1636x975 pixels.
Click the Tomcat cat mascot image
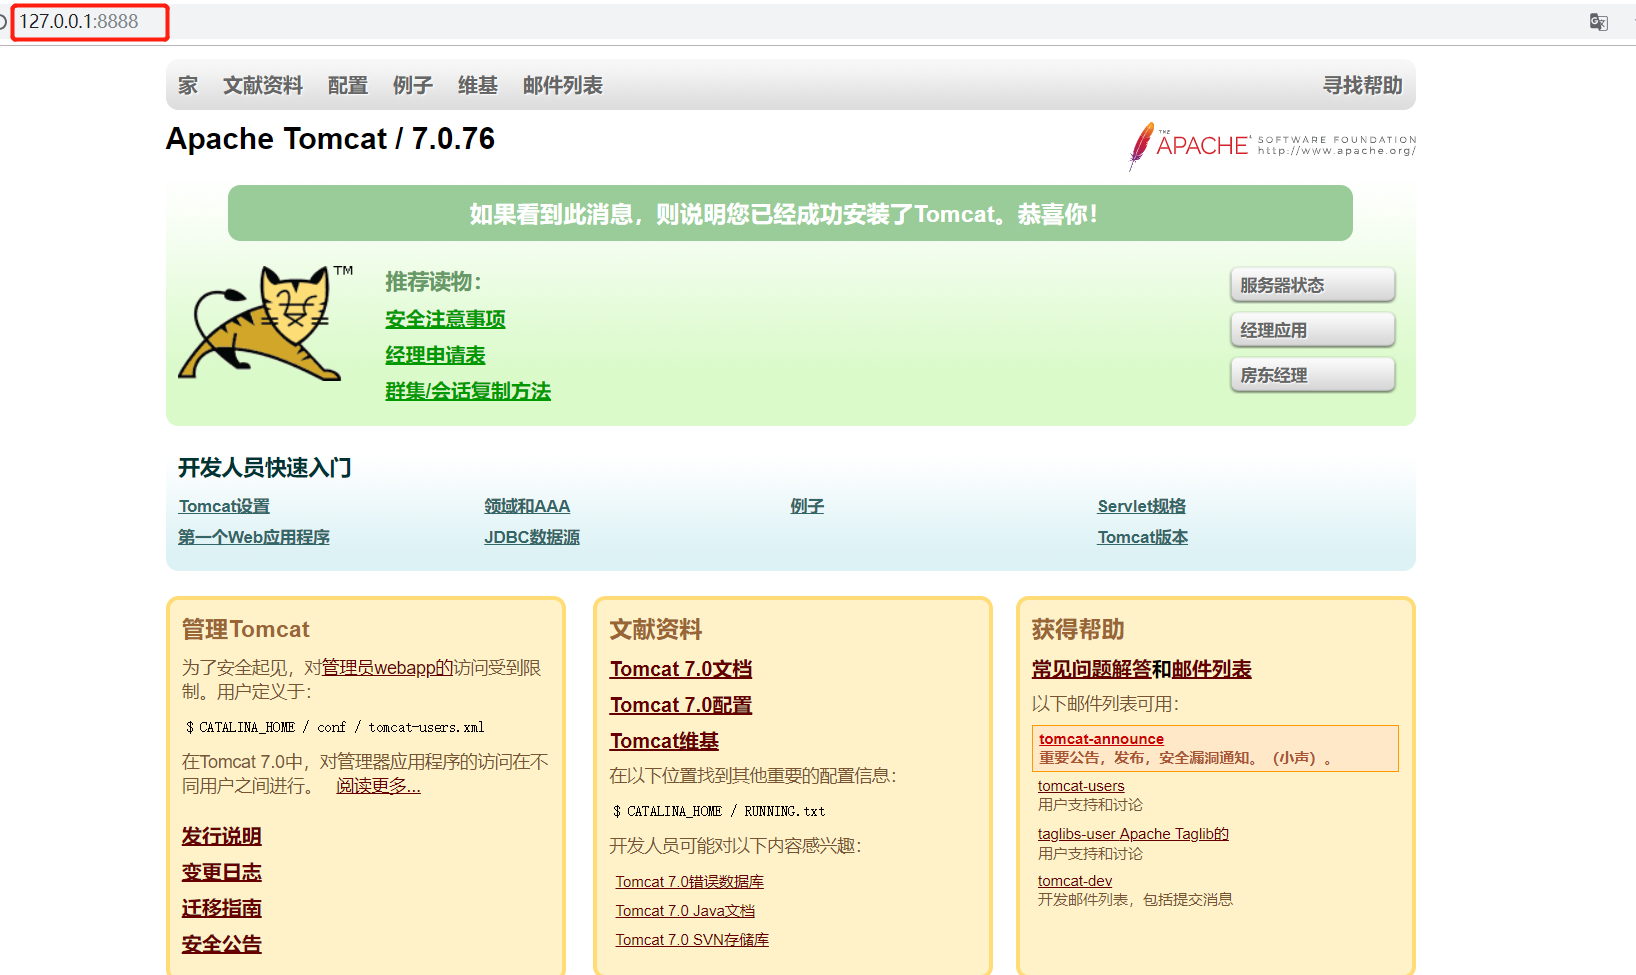tap(265, 323)
